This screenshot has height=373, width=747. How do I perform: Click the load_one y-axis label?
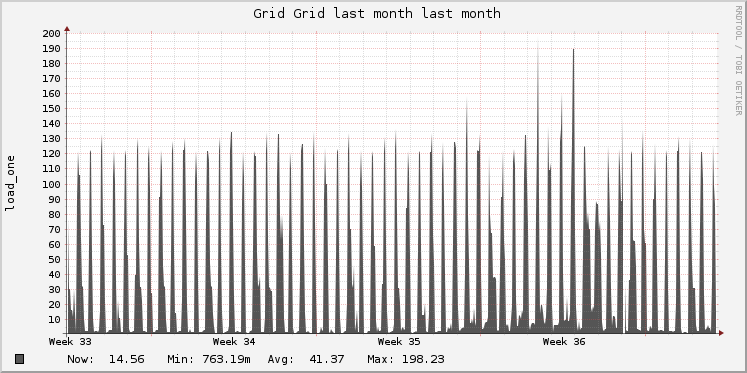click(10, 183)
